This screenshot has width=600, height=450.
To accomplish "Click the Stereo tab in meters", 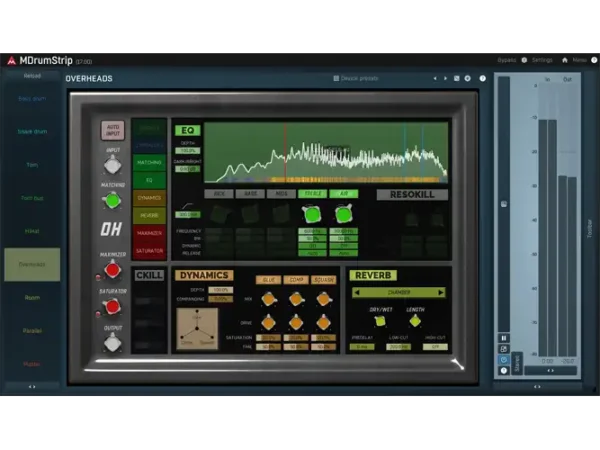I will pyautogui.click(x=517, y=363).
